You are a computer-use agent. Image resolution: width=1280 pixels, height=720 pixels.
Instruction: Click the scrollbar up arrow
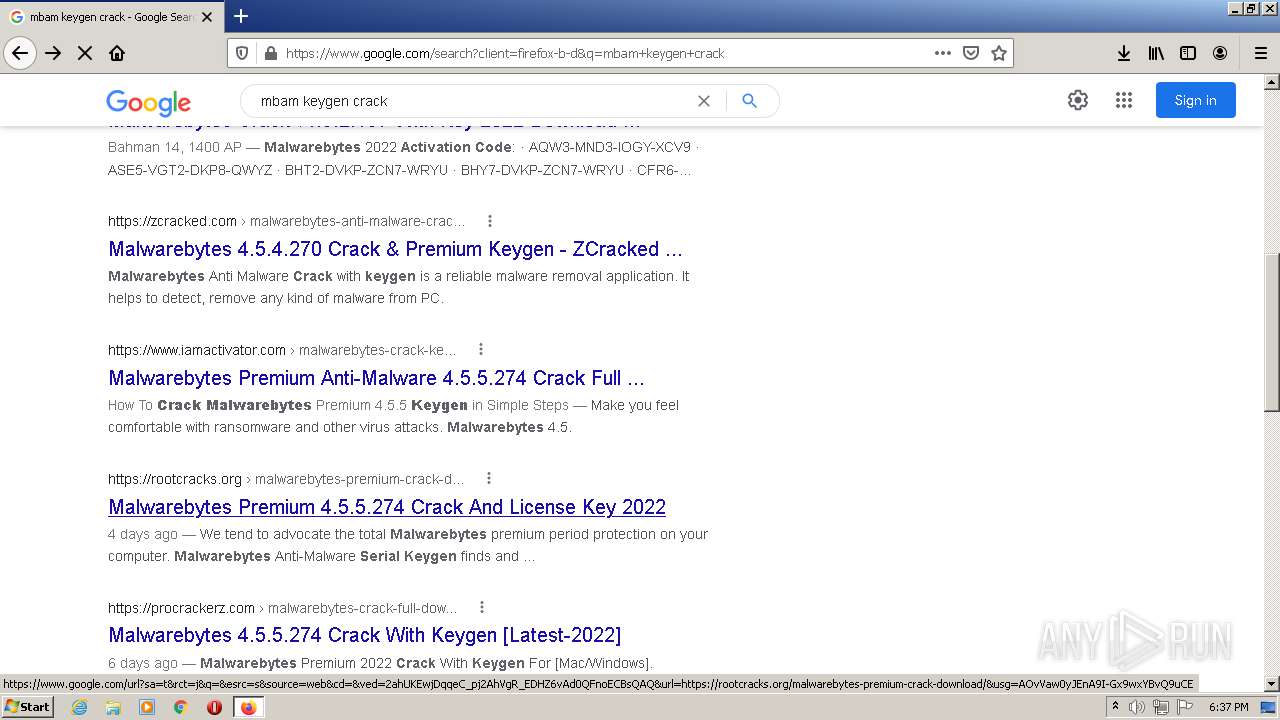(x=1272, y=82)
